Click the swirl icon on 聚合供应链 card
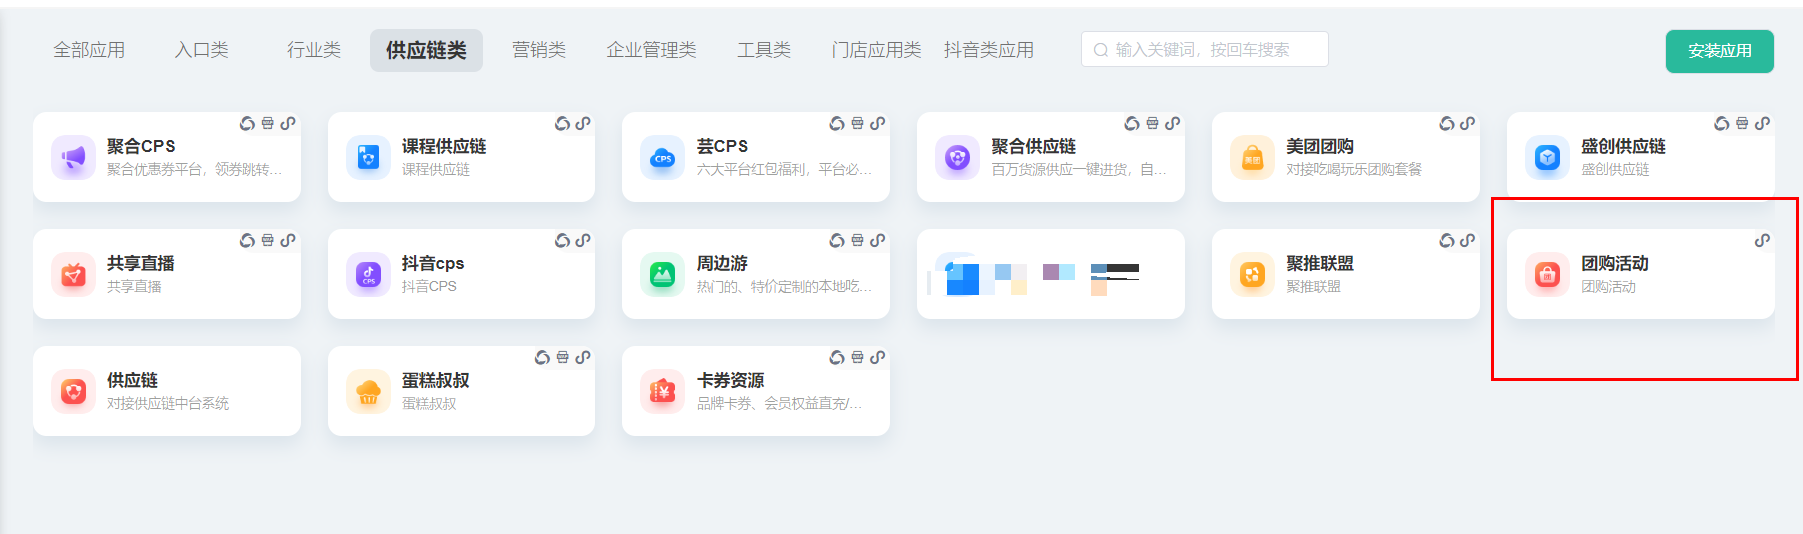The height and width of the screenshot is (534, 1803). click(x=1132, y=124)
